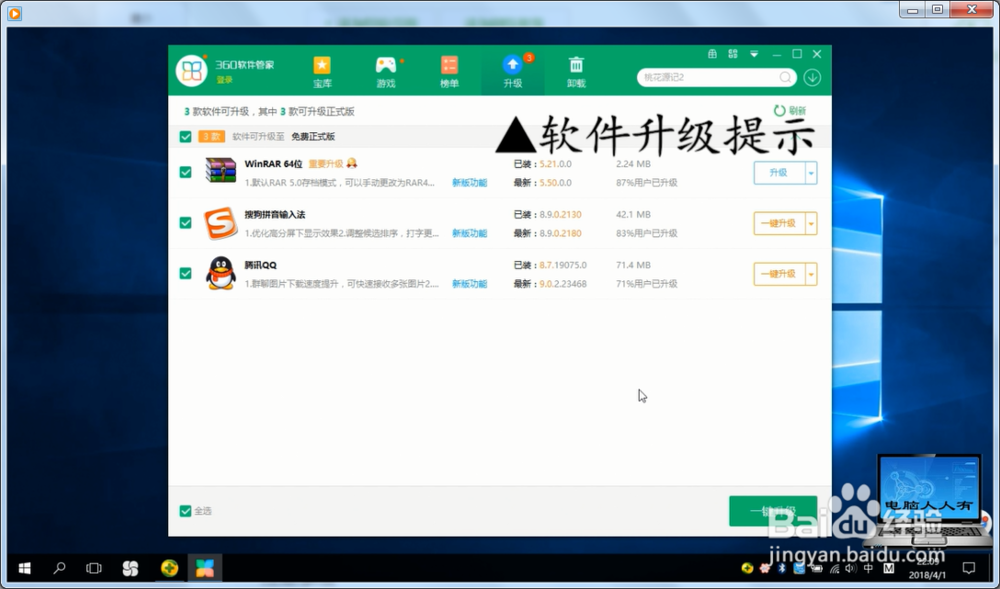Click the M input mode tray icon
The height and width of the screenshot is (589, 1000).
pyautogui.click(x=889, y=568)
